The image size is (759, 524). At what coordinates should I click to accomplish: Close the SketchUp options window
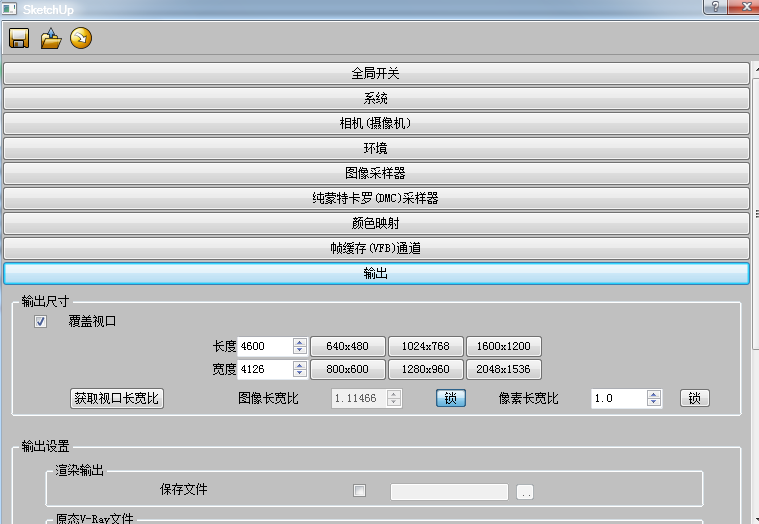pyautogui.click(x=746, y=6)
